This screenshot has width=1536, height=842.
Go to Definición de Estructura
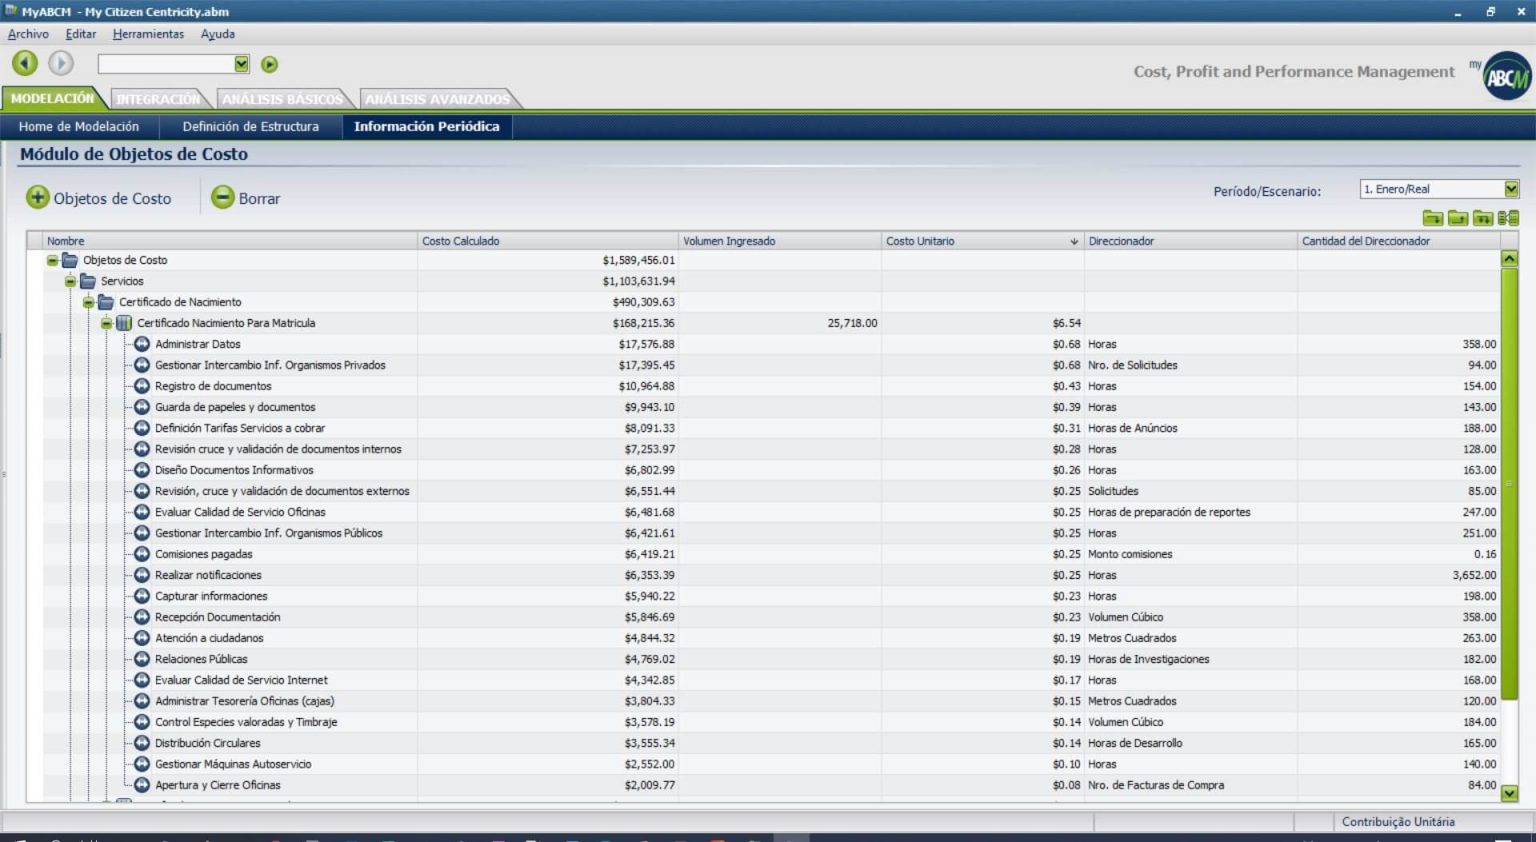(250, 127)
